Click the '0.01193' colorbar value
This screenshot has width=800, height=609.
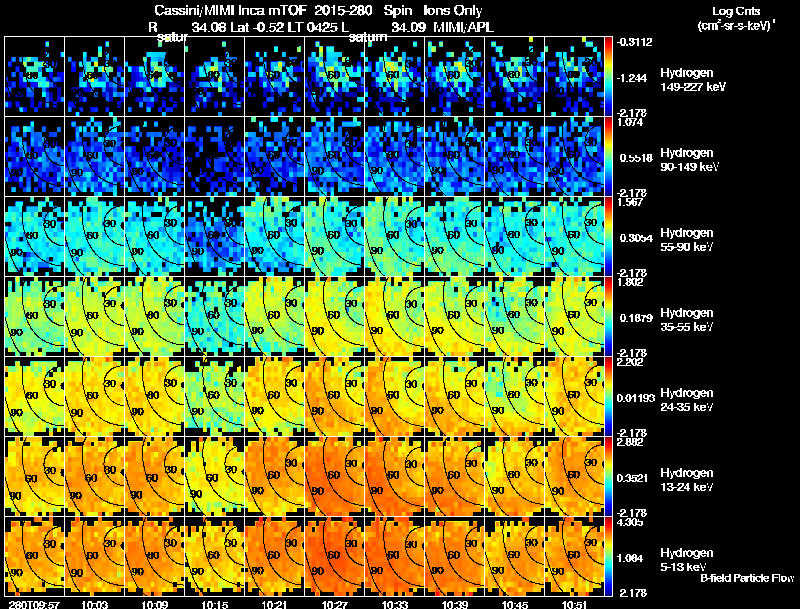(x=636, y=398)
